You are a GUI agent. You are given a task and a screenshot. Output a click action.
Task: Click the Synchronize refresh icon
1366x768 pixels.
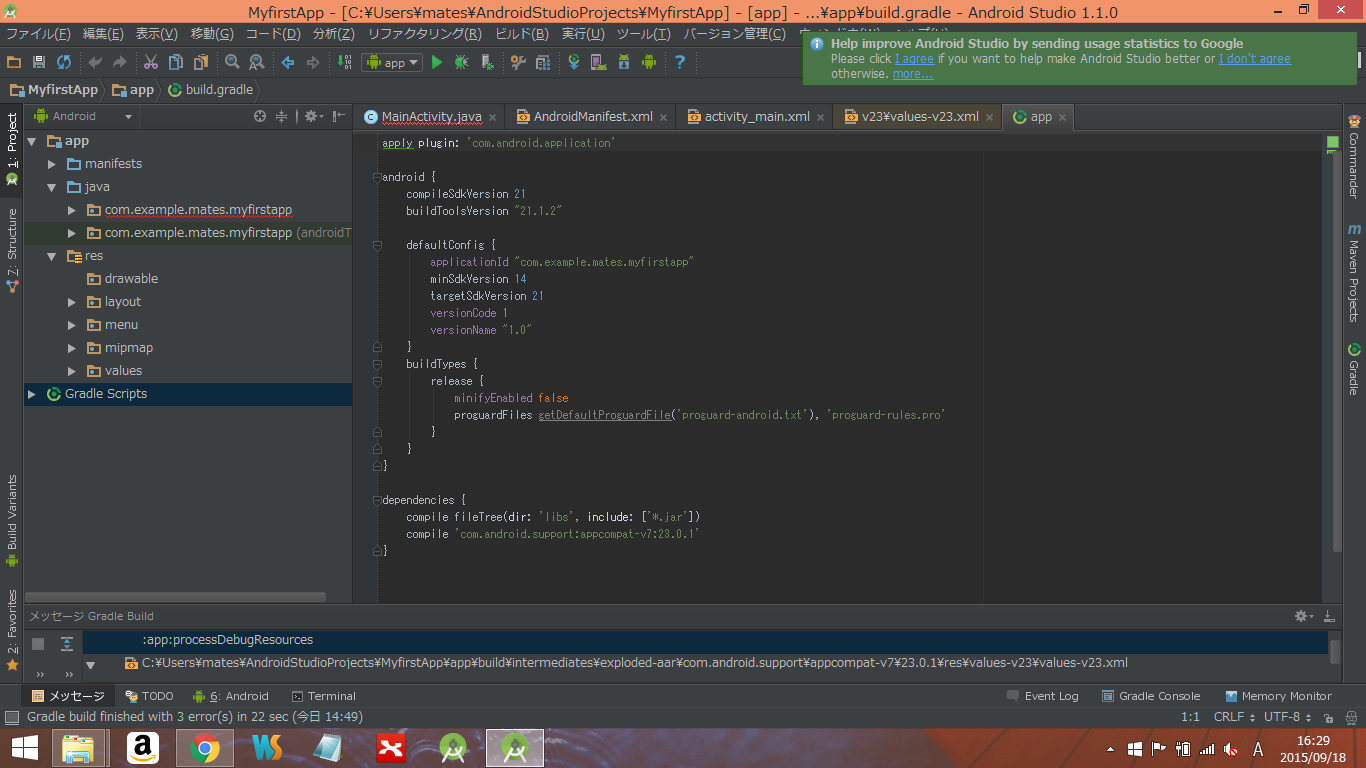(x=63, y=62)
